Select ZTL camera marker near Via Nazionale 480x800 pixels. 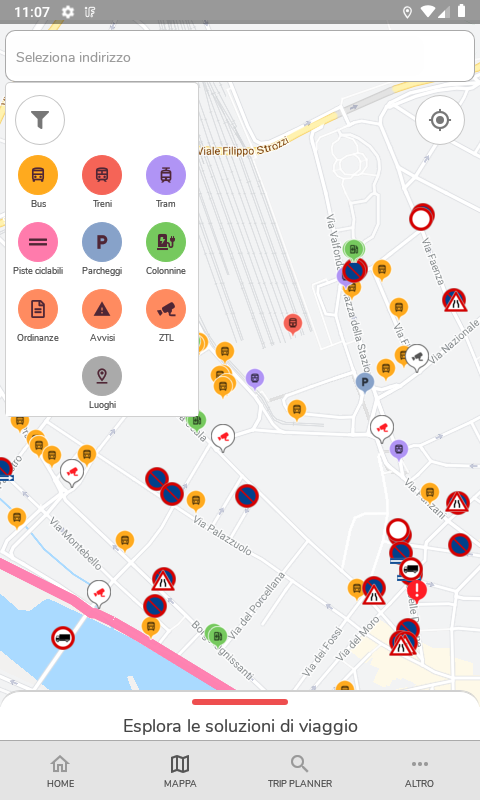click(x=417, y=356)
